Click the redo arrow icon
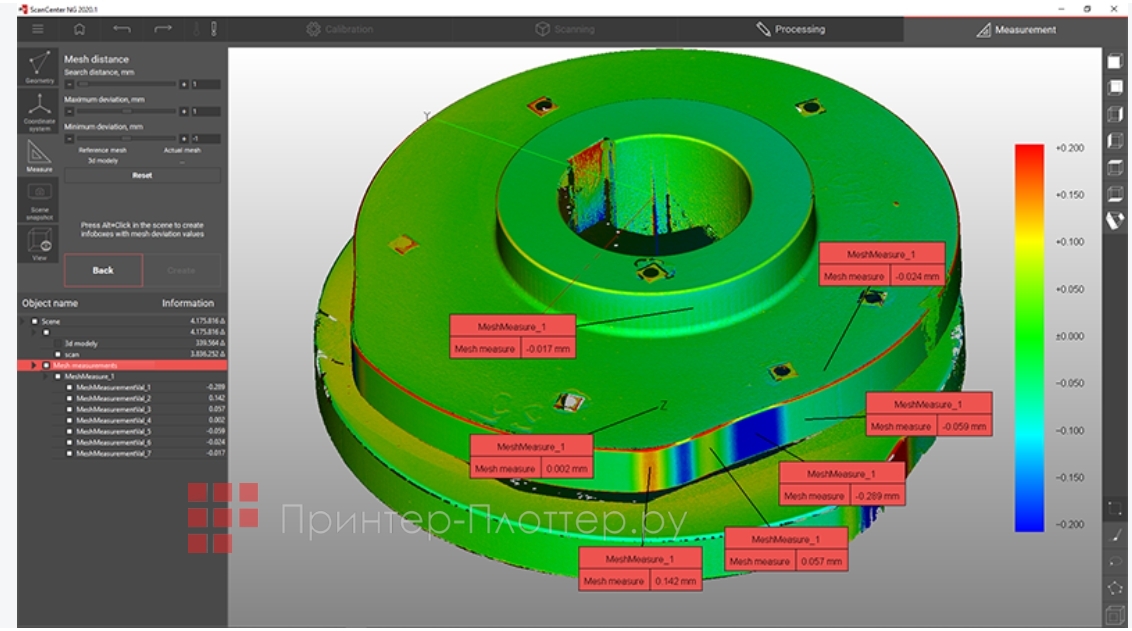Viewport: 1132px width, 631px height. click(x=163, y=29)
